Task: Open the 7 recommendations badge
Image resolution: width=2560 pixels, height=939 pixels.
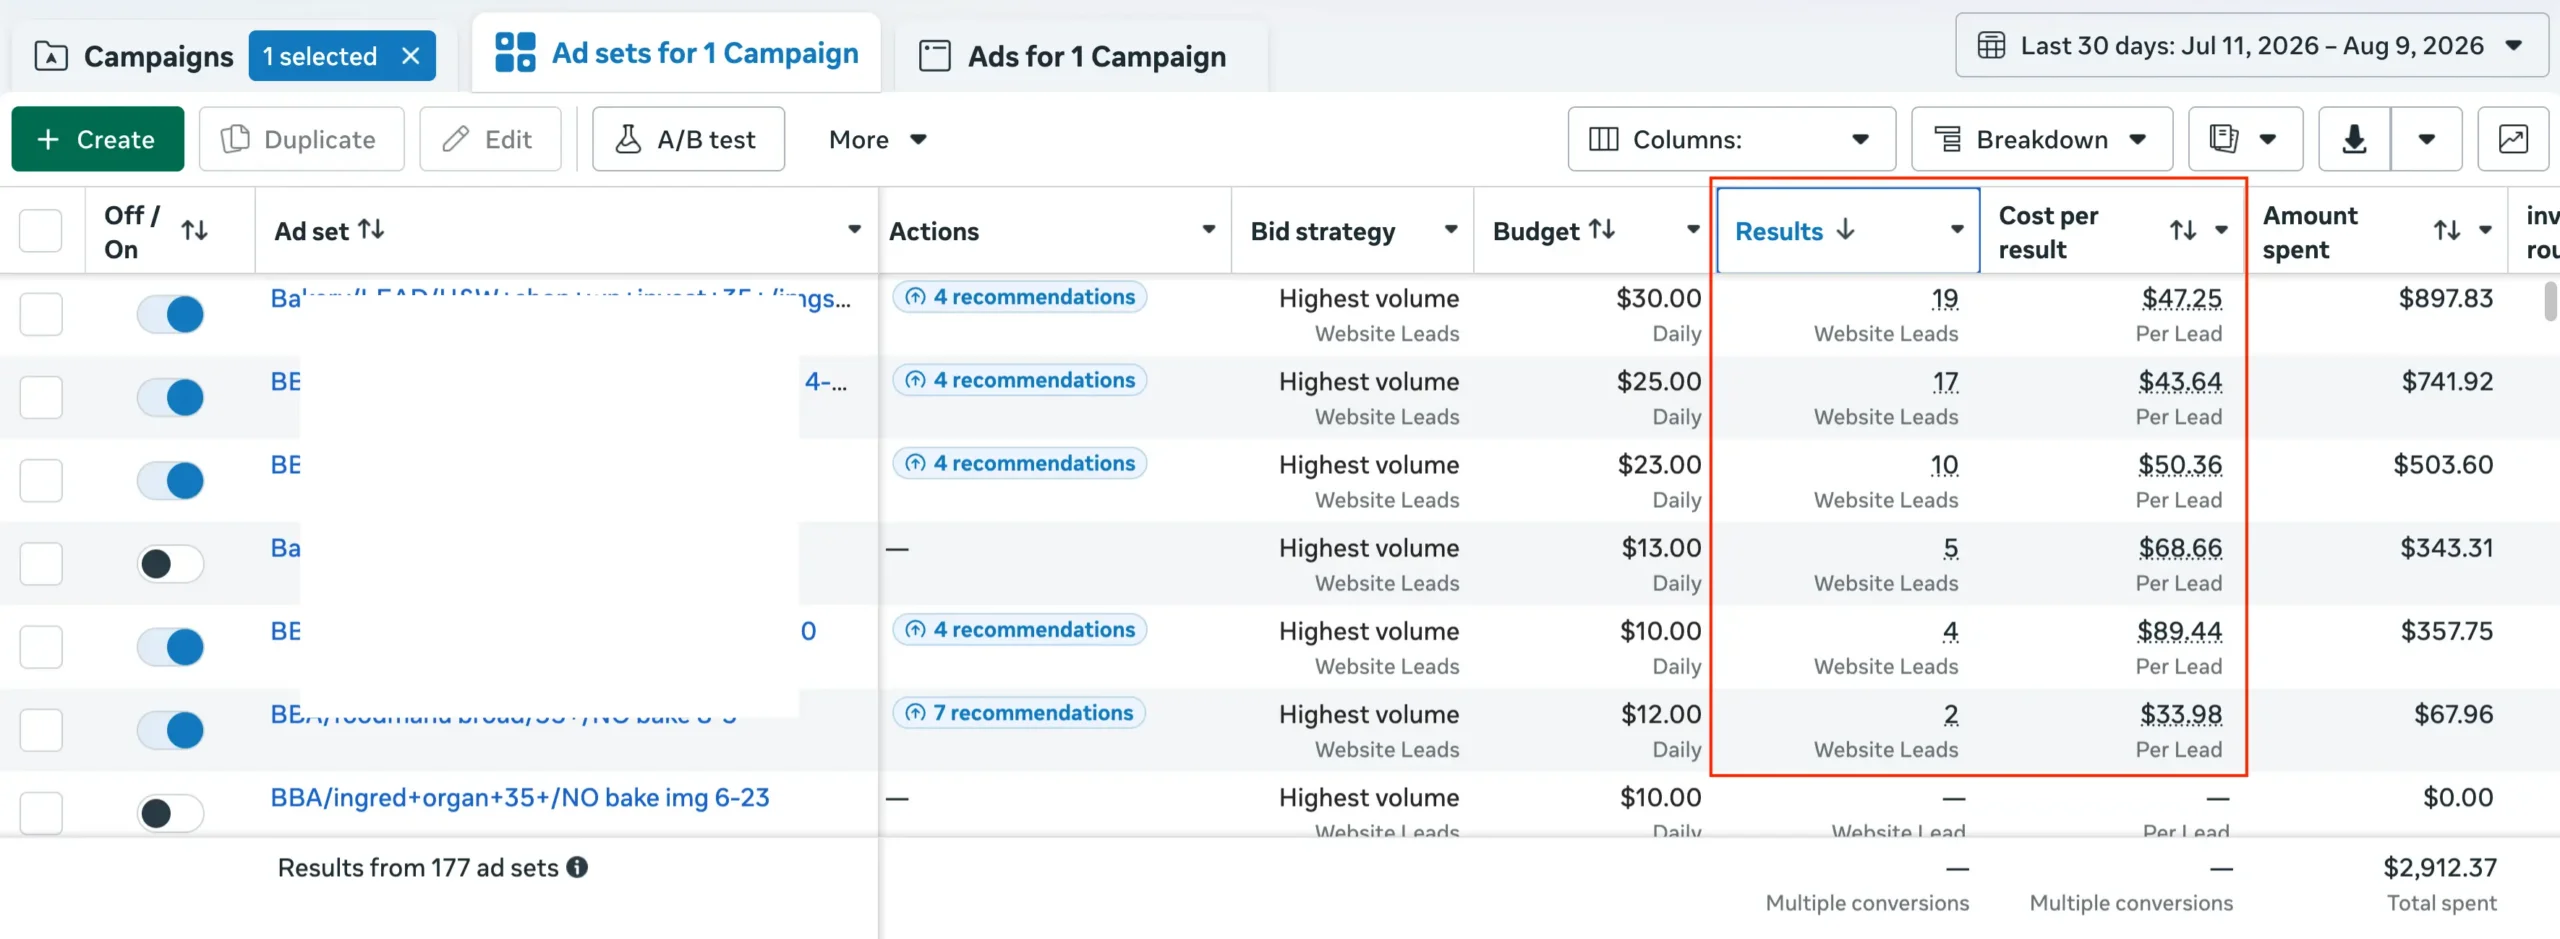Action: point(1018,712)
